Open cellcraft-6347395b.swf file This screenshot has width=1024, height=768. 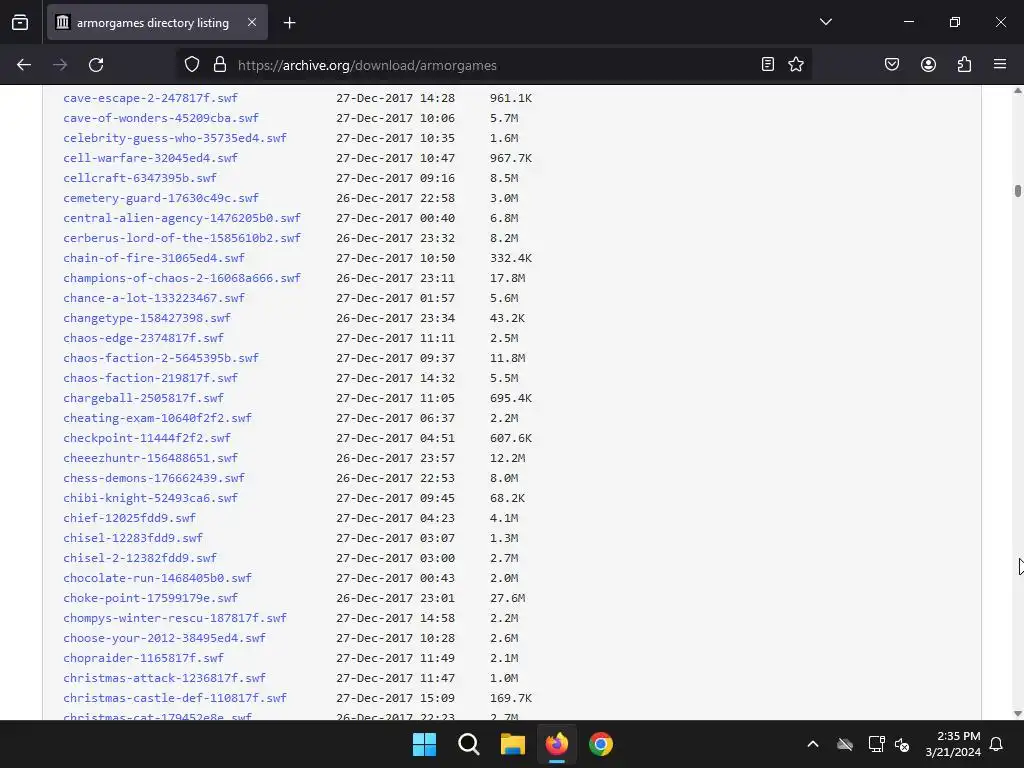pyautogui.click(x=140, y=178)
